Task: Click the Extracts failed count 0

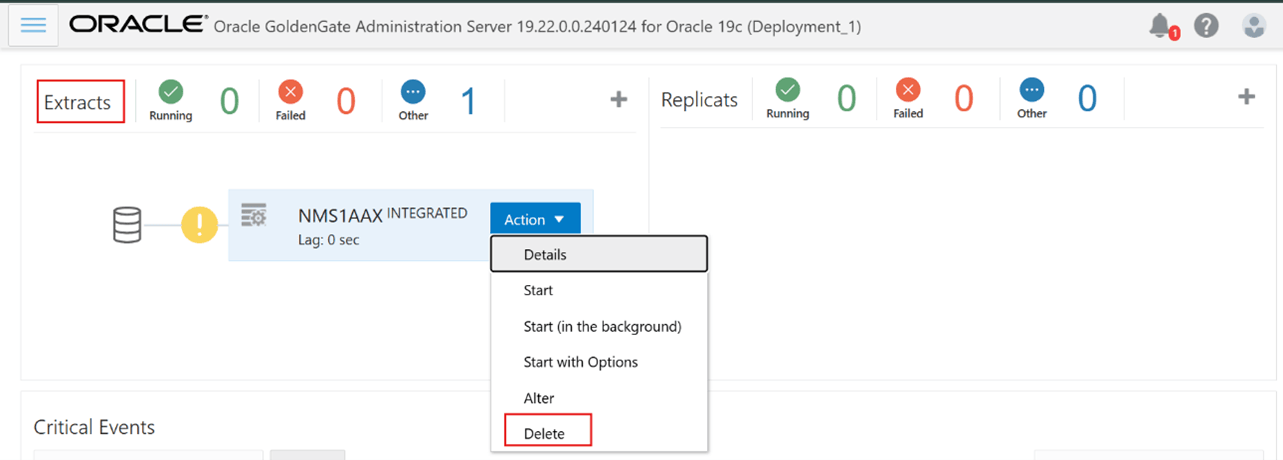Action: [x=345, y=100]
